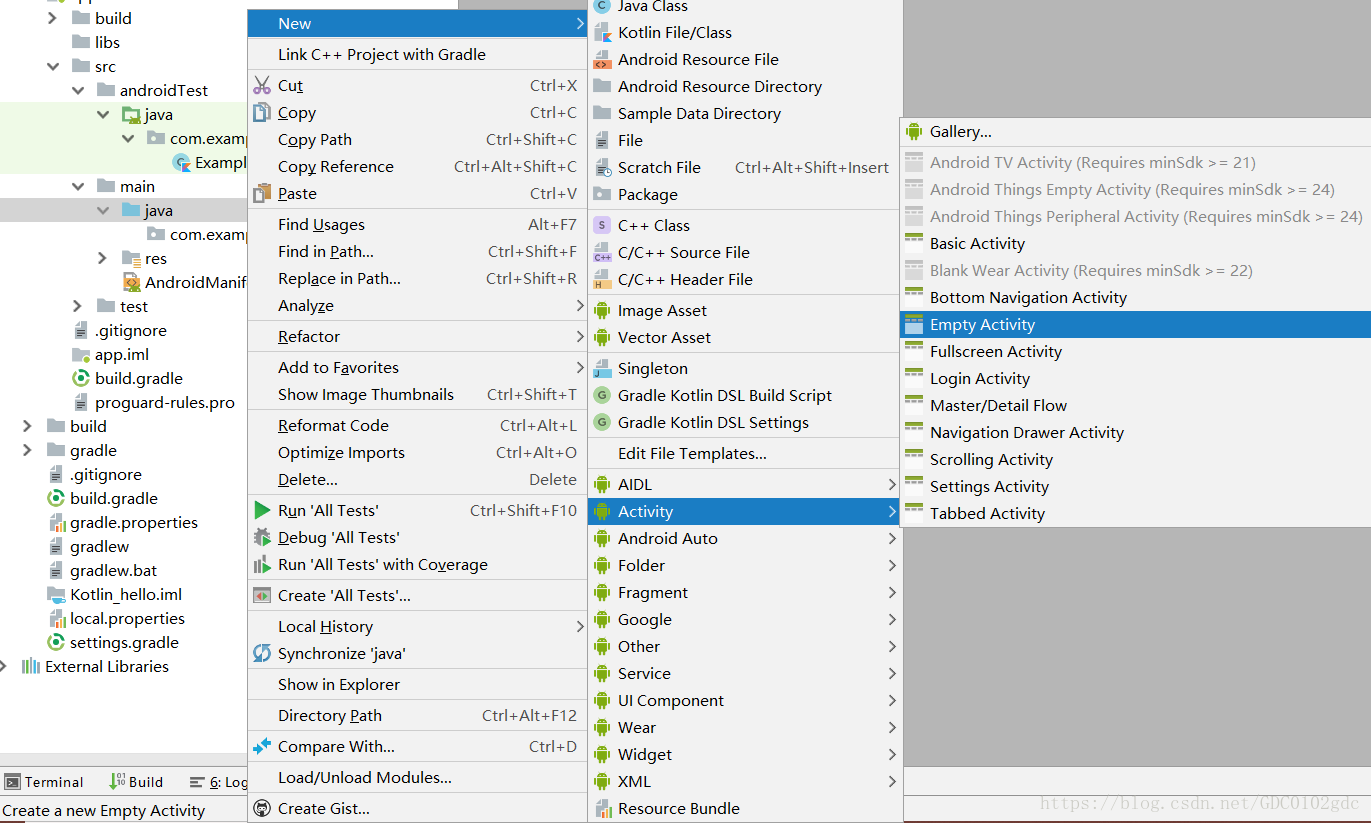Click the Login Activity template icon

[913, 379]
